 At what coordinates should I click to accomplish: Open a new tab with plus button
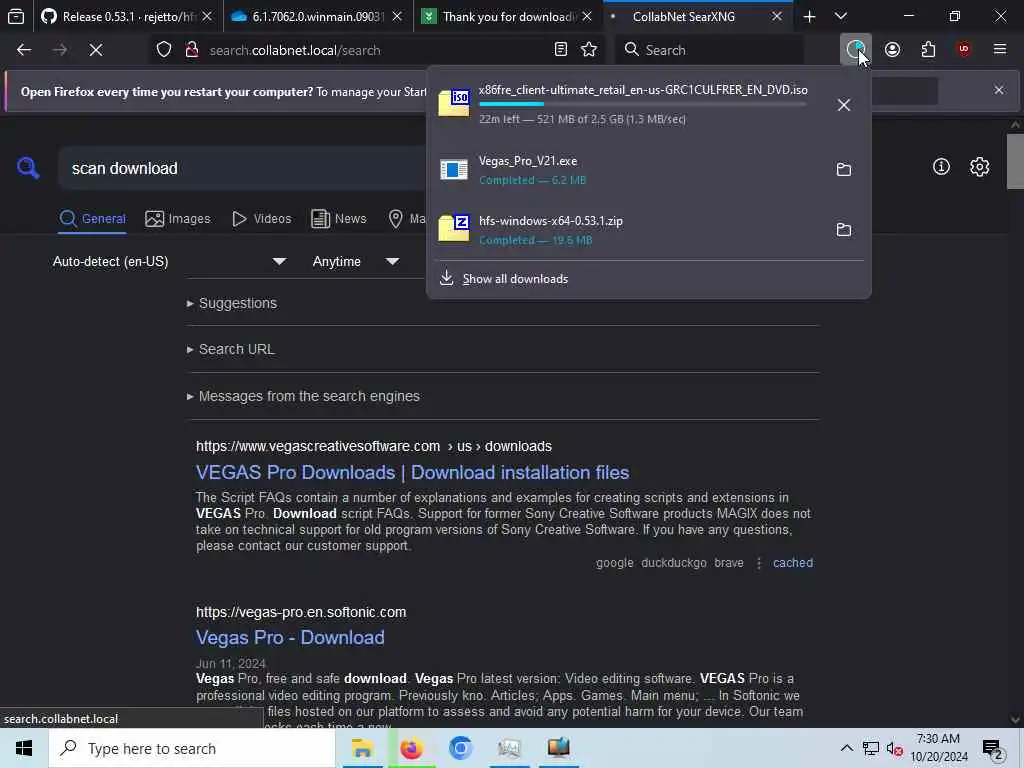(809, 16)
